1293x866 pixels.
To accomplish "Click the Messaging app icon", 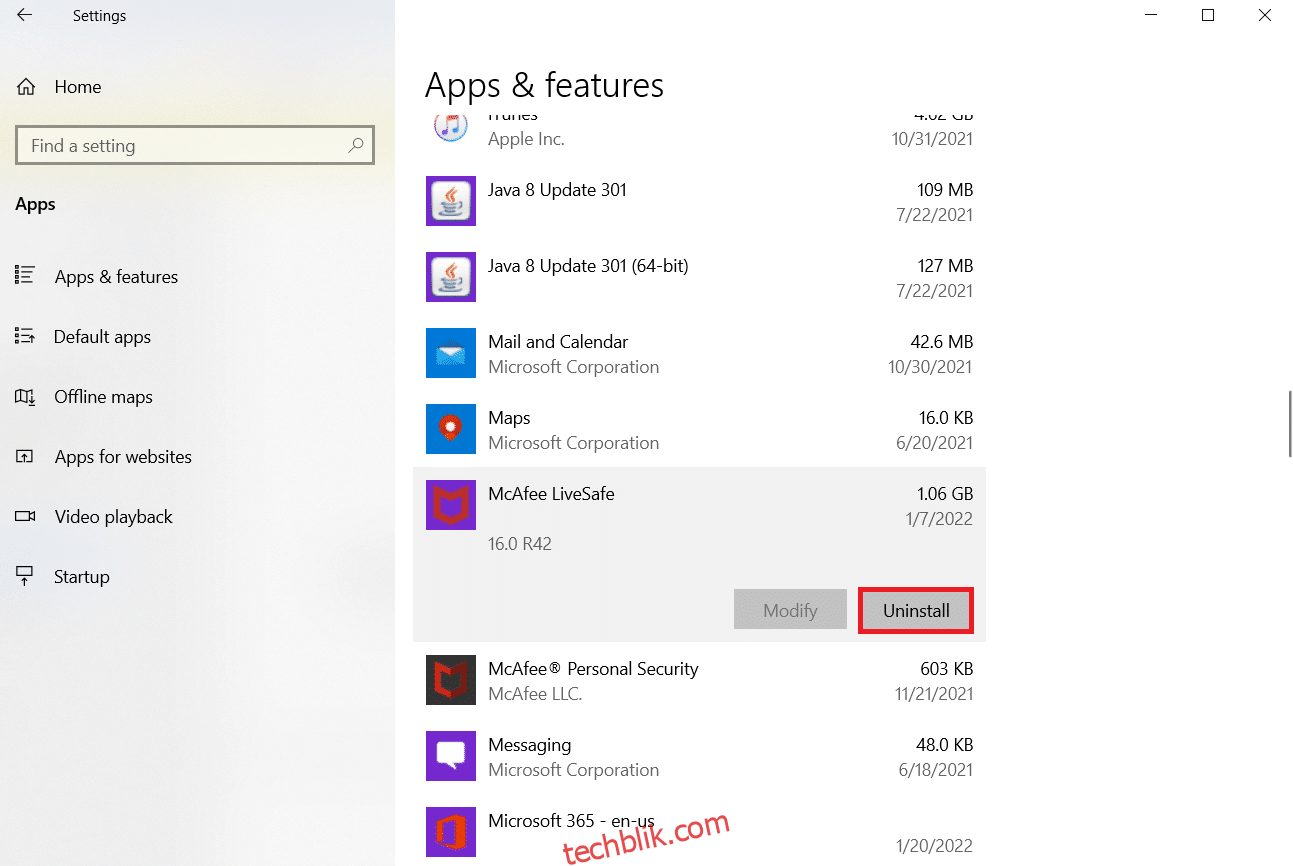I will 451,756.
